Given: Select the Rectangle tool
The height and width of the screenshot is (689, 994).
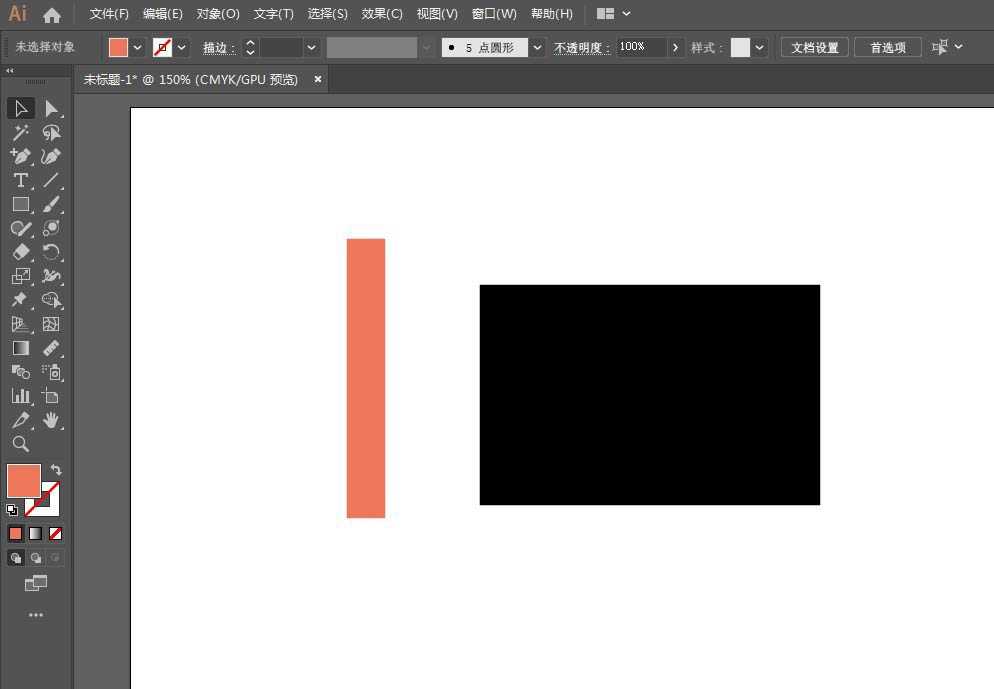Looking at the screenshot, I should tap(20, 204).
